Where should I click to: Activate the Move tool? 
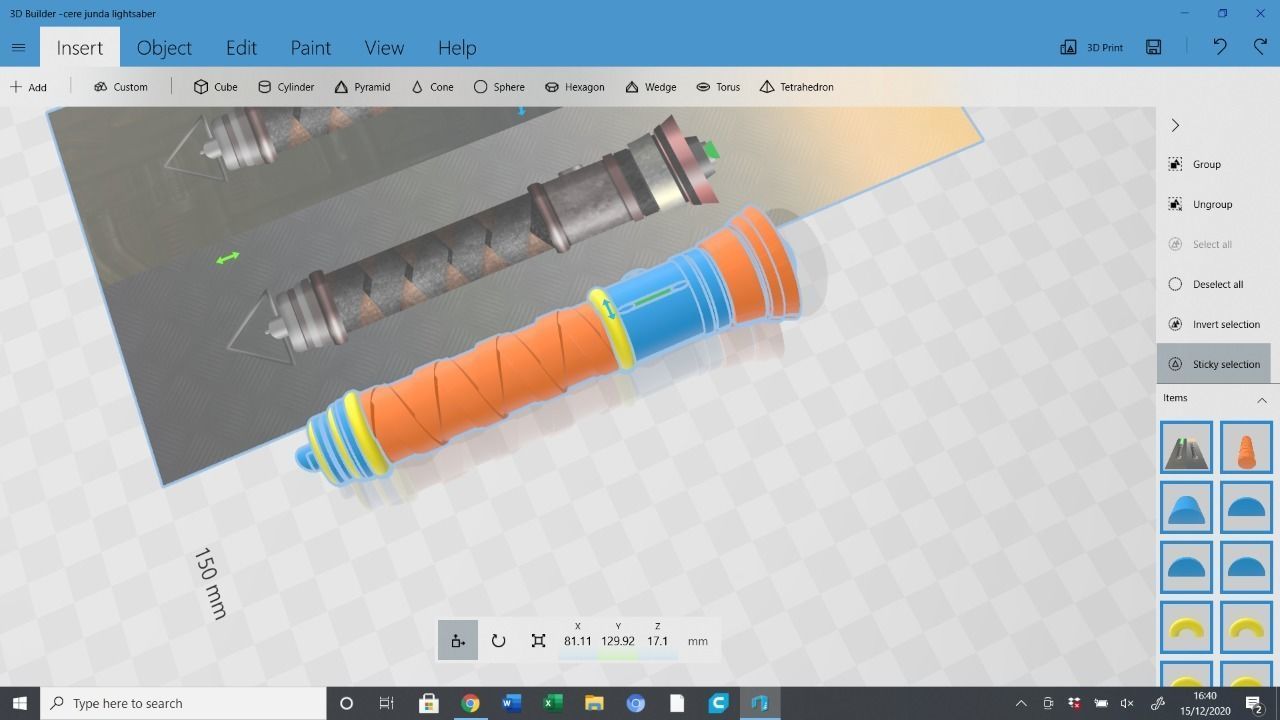(458, 641)
